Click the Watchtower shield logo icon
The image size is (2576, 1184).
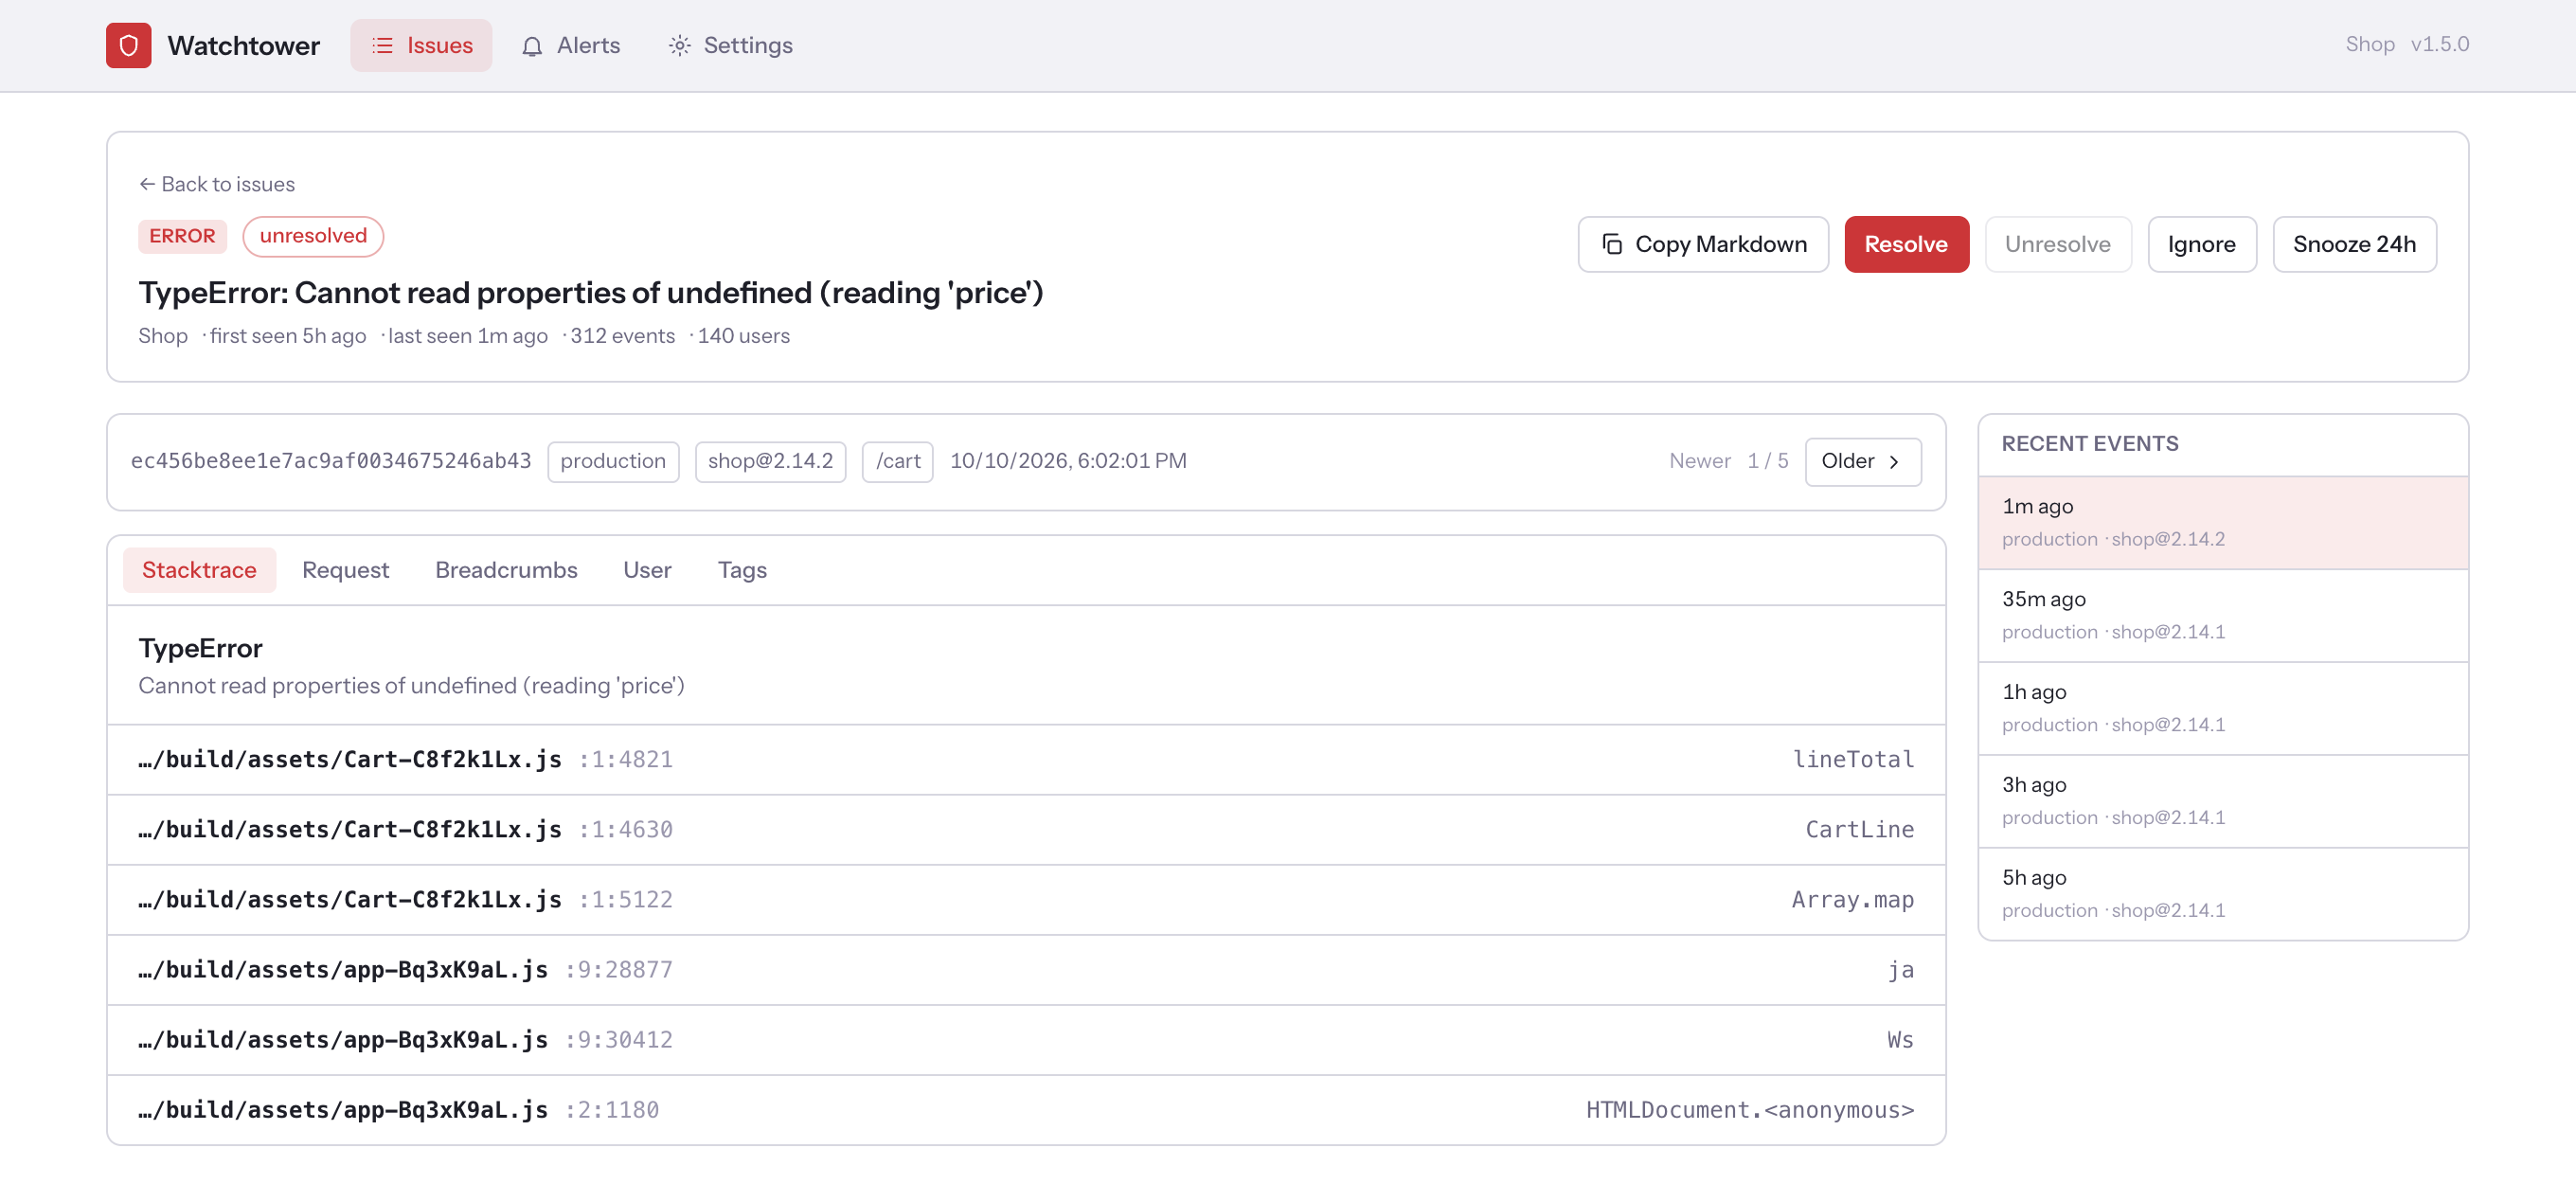click(128, 45)
